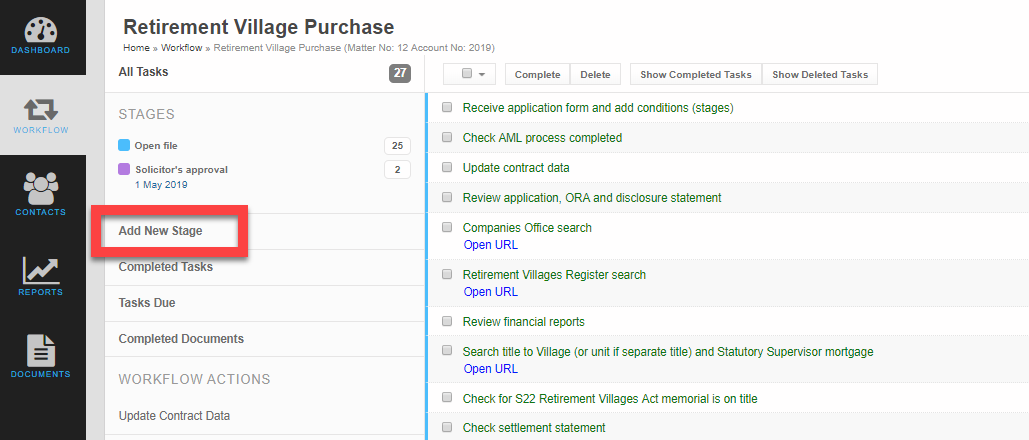The width and height of the screenshot is (1029, 440).
Task: Tick the Check AML process completed checkbox
Action: point(447,138)
